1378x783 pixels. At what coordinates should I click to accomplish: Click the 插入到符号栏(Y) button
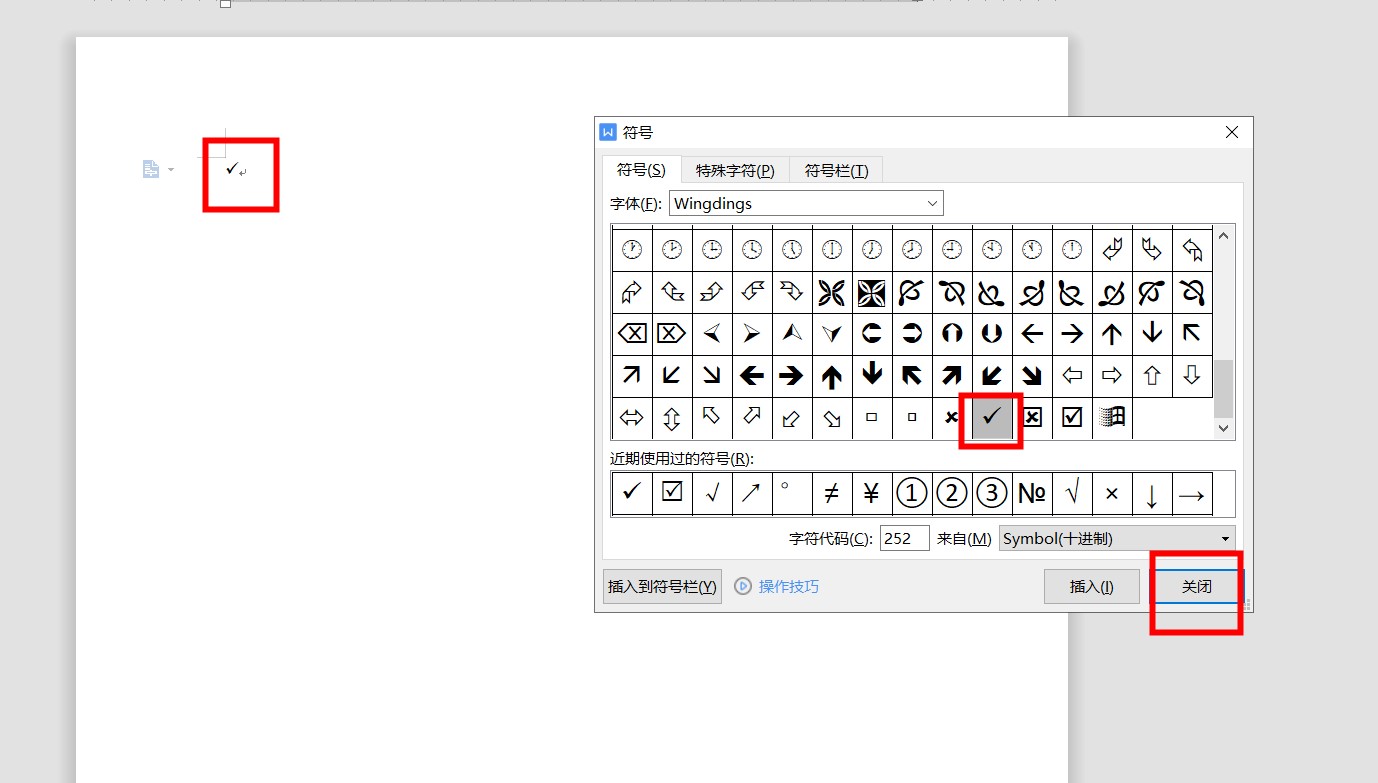[x=662, y=587]
